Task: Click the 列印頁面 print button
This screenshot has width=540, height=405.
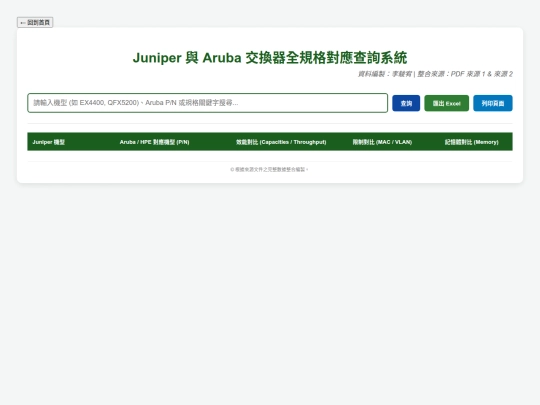Action: coord(492,103)
